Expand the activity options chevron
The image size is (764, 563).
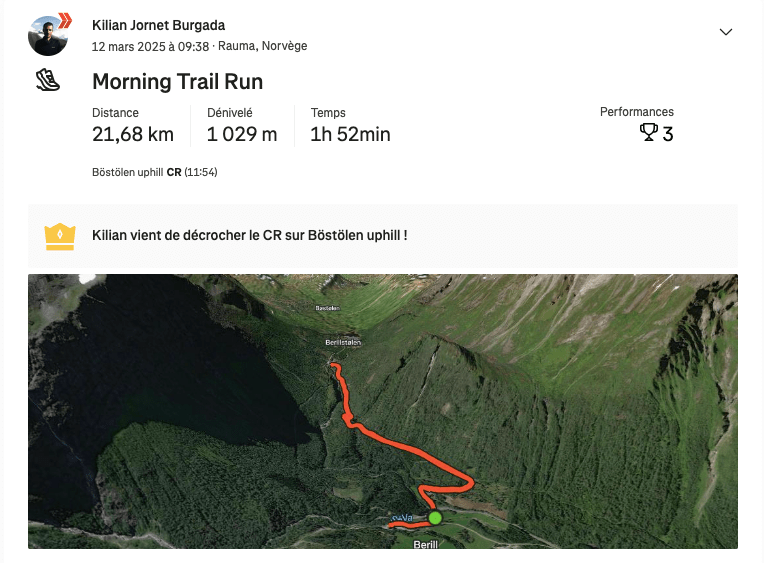coord(726,32)
